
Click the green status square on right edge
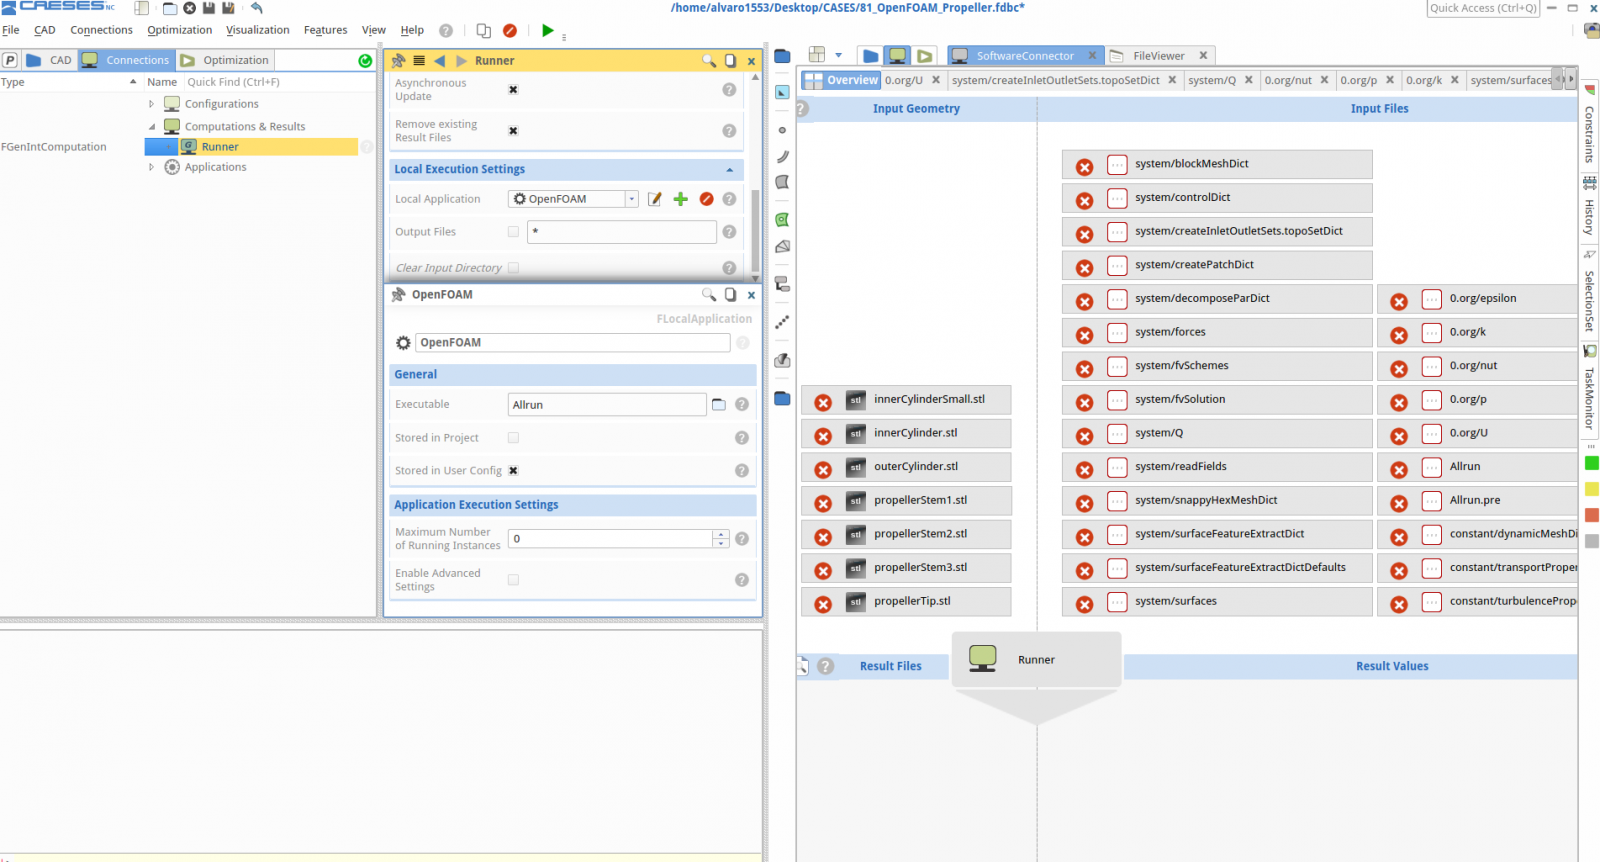click(1592, 463)
